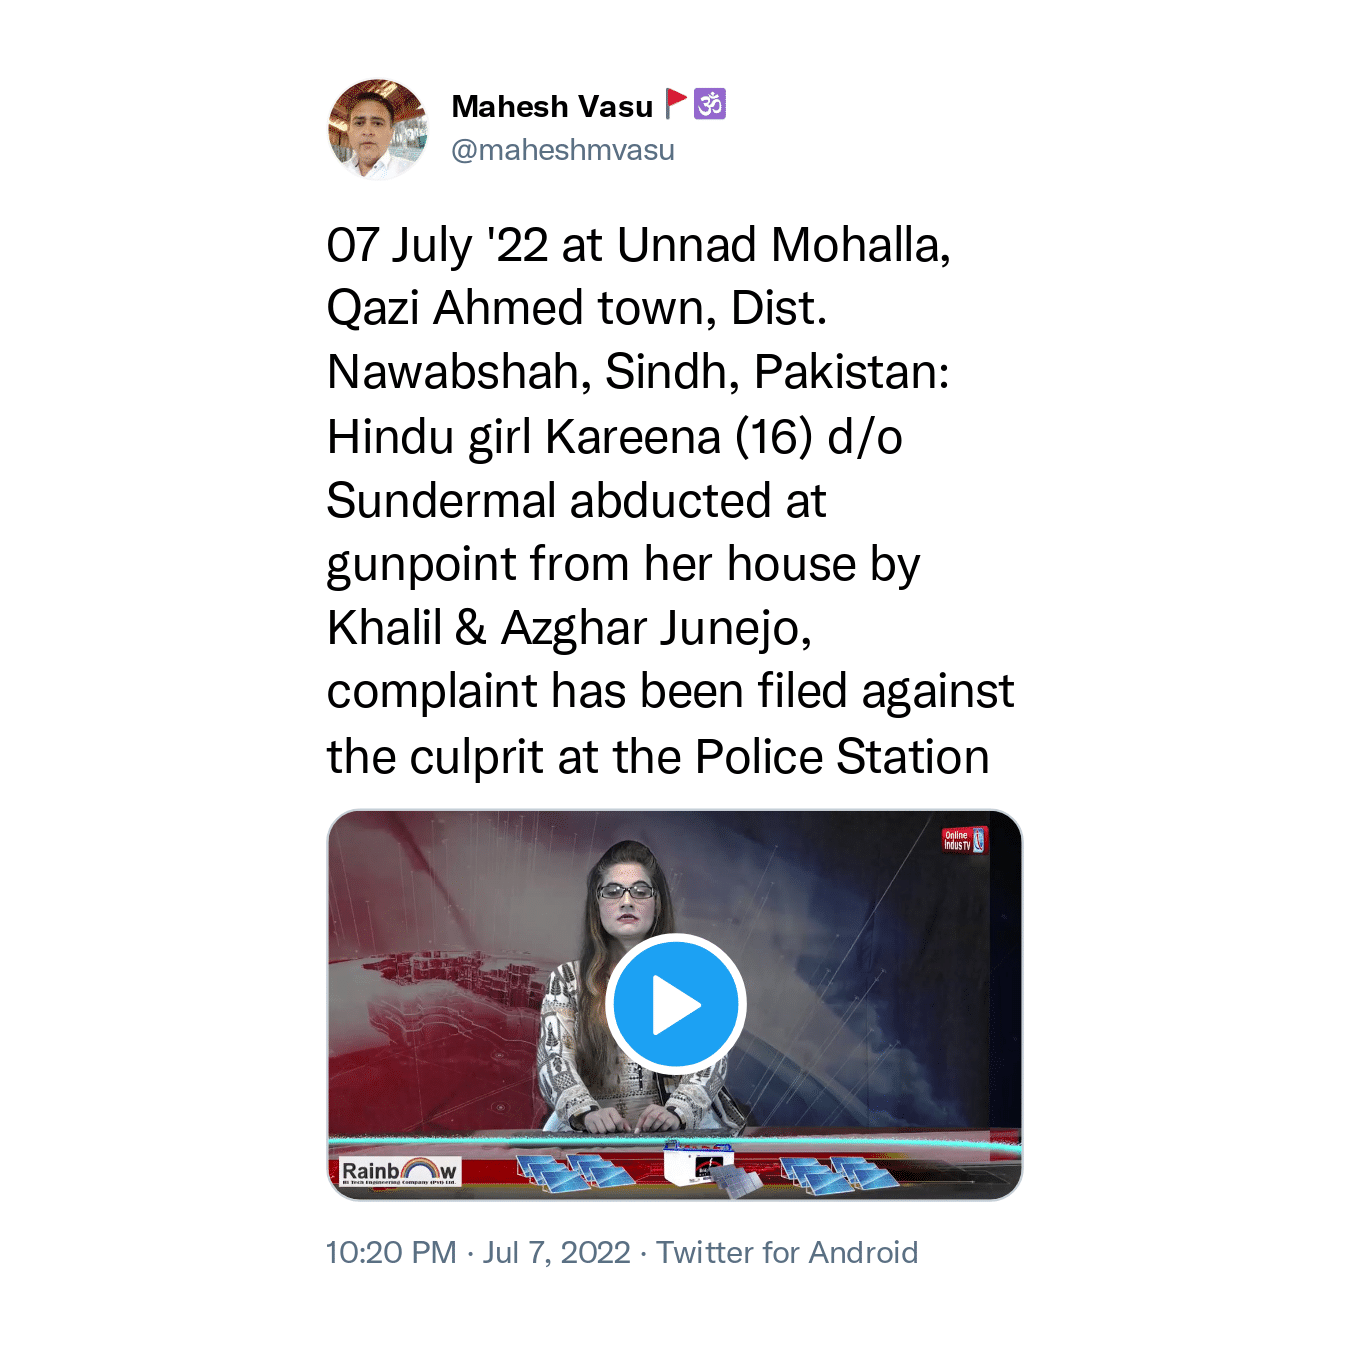The image size is (1350, 1350).
Task: Click the red flag emoji beside the name
Action: coord(676,103)
